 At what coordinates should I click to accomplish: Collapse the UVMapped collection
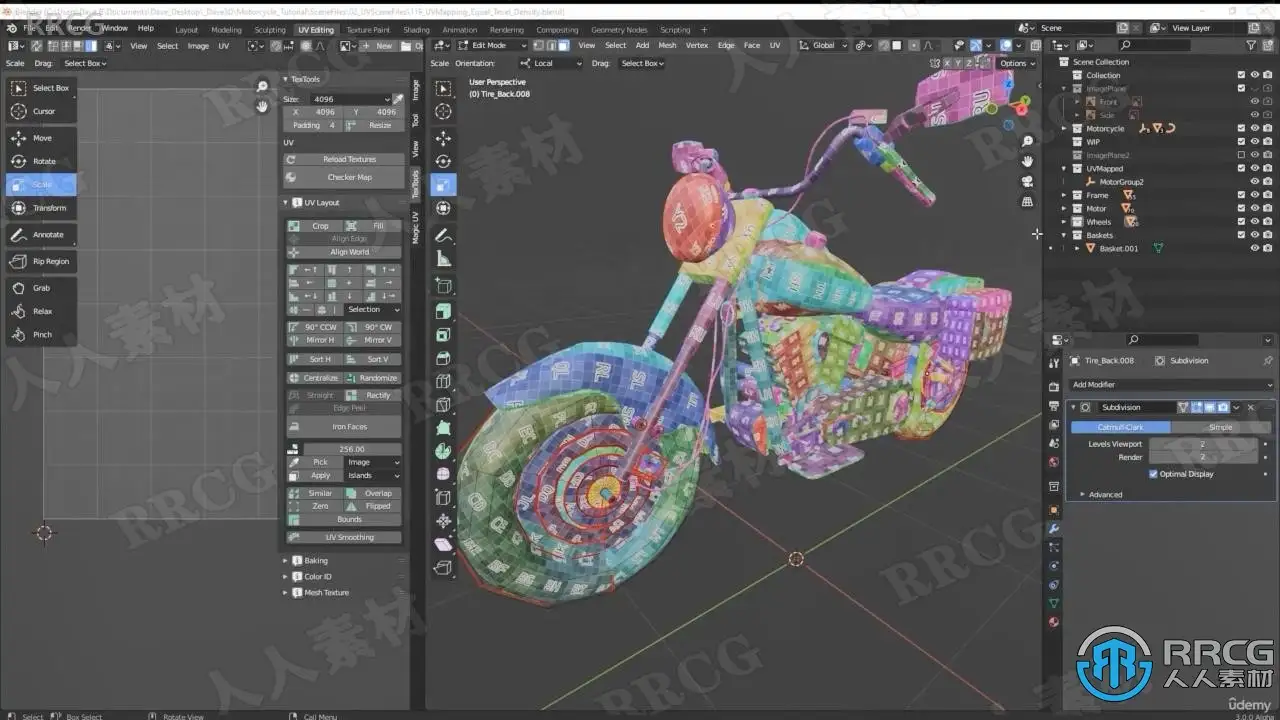pyautogui.click(x=1065, y=168)
